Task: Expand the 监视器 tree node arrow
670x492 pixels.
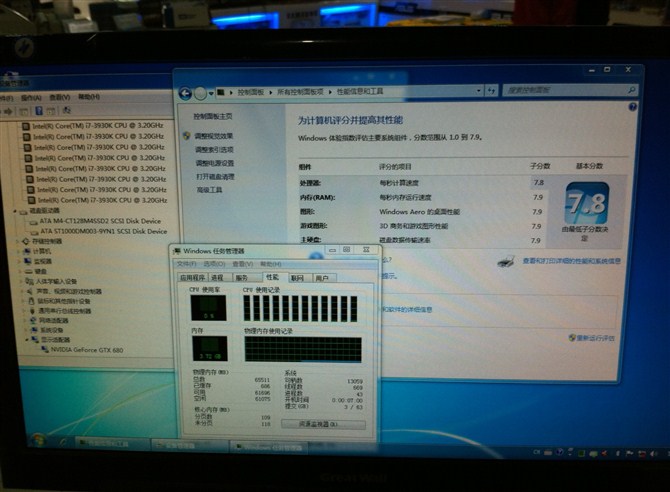Action: [20, 261]
